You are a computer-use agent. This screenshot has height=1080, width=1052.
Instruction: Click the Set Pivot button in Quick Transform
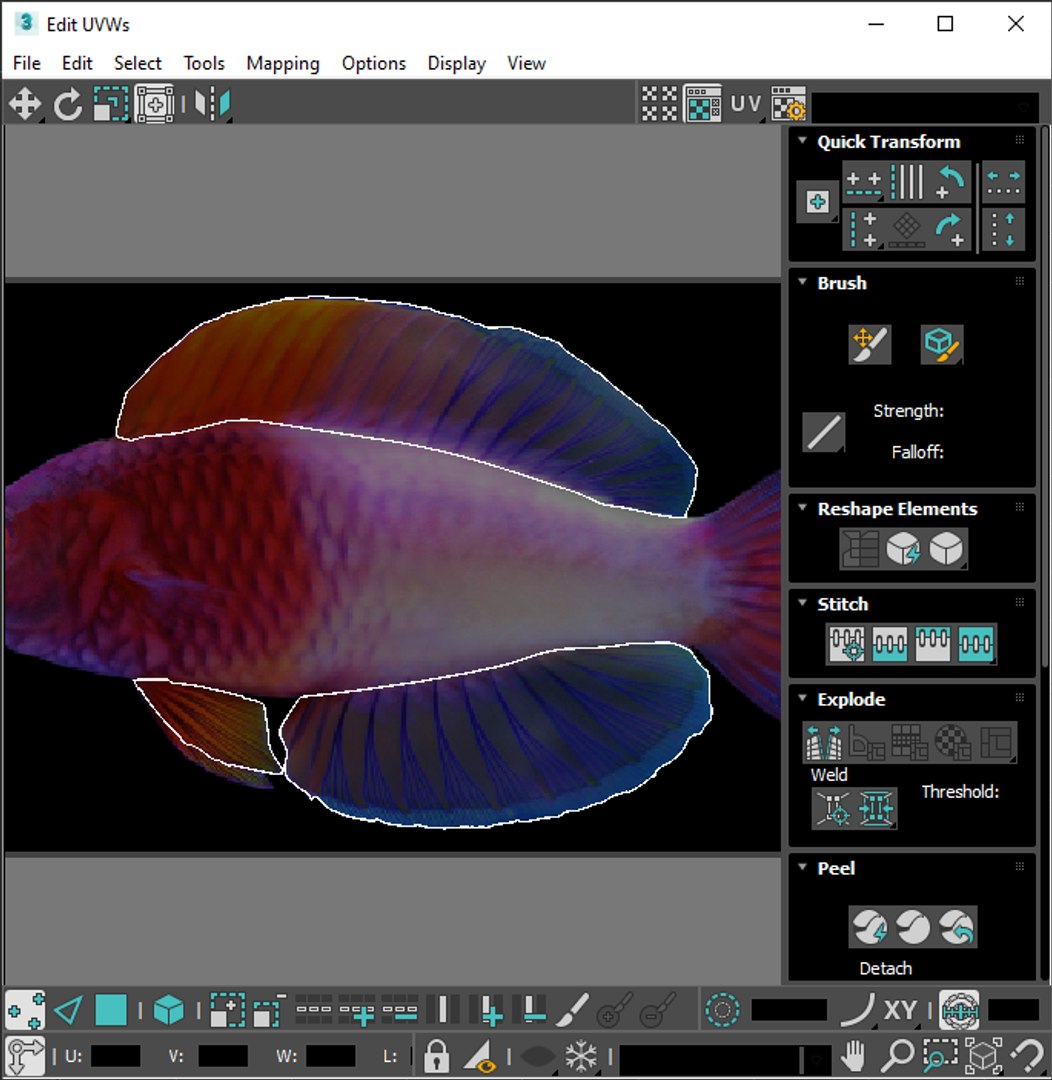click(x=817, y=202)
